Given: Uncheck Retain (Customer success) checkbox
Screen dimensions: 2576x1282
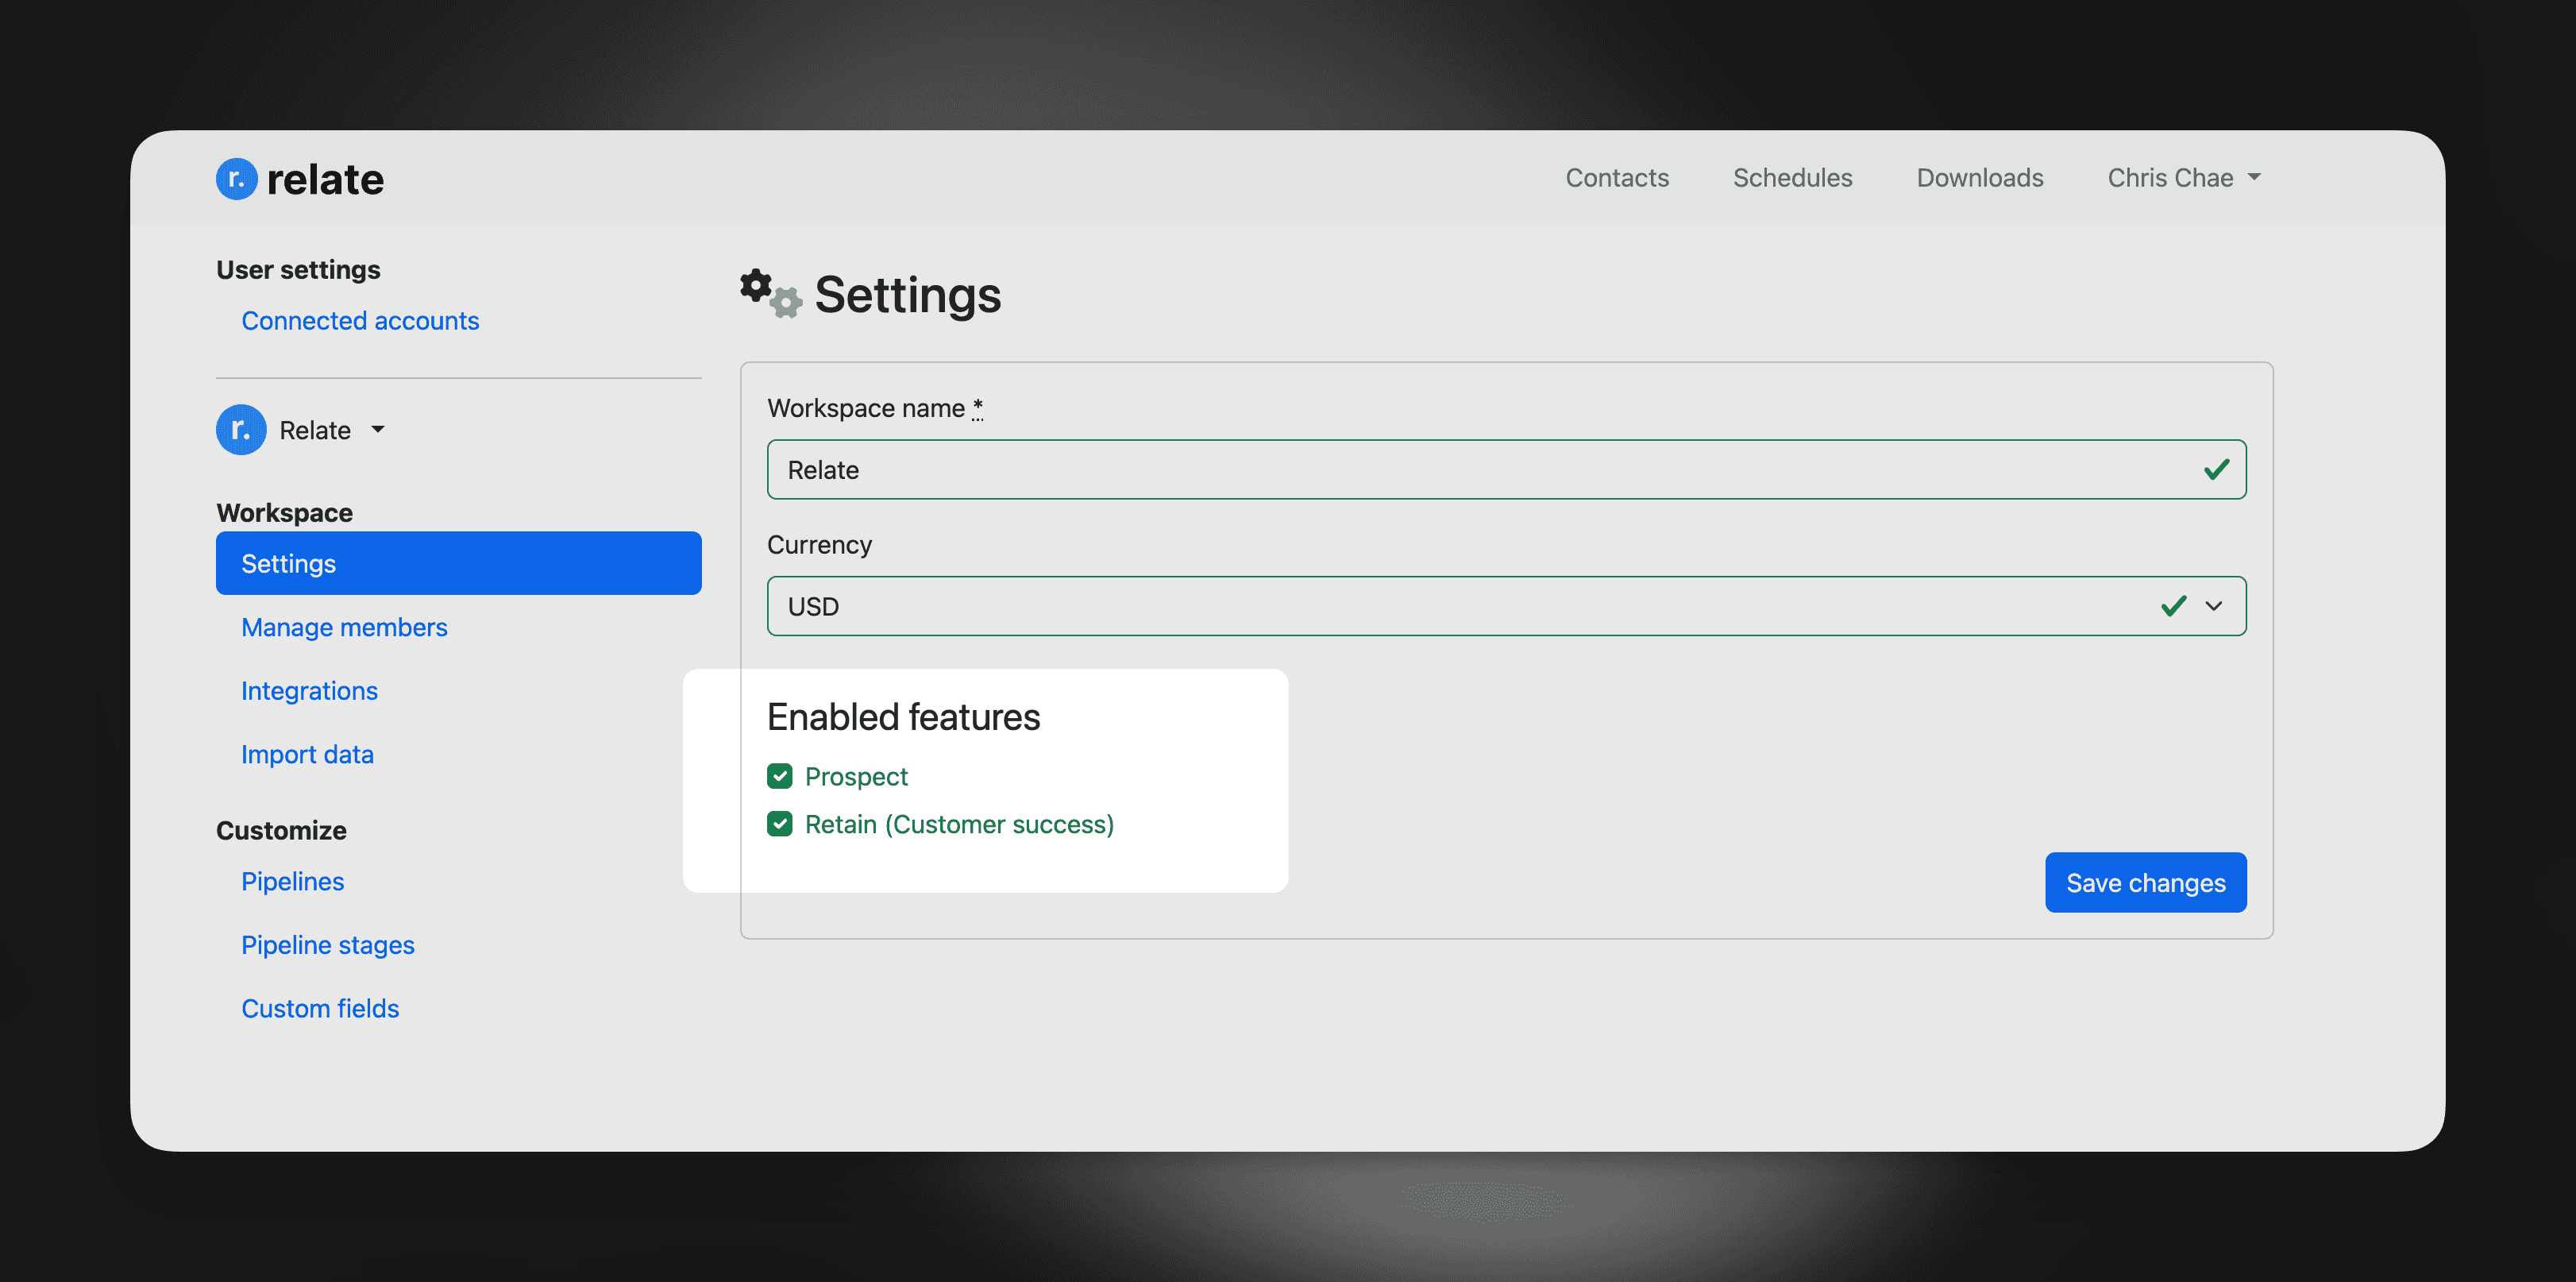Looking at the screenshot, I should (x=780, y=824).
